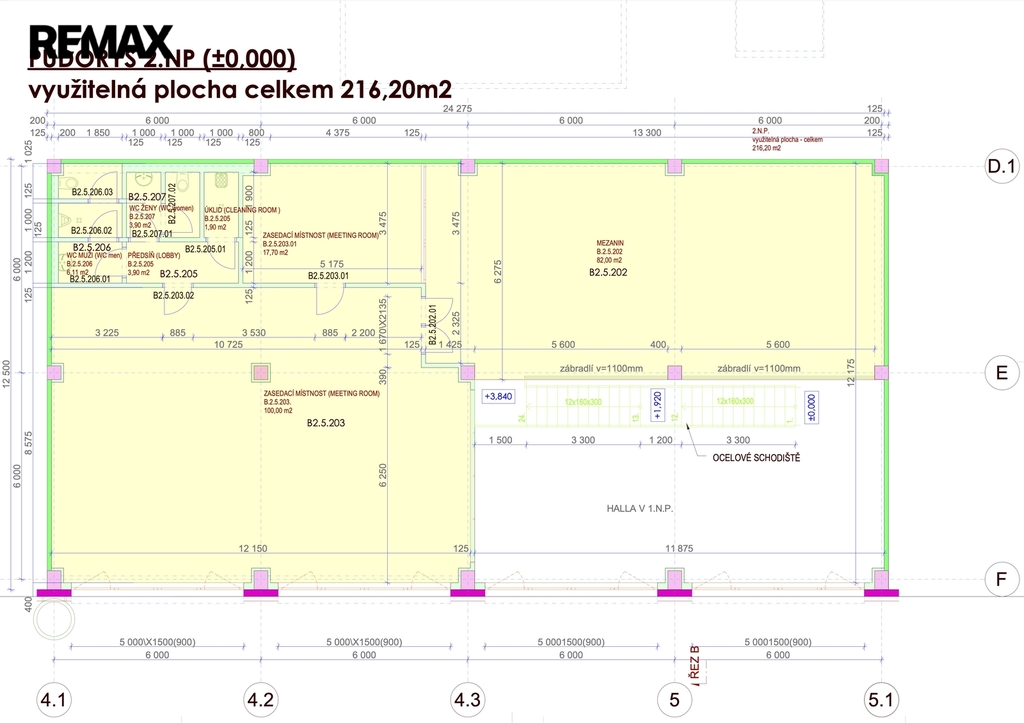Click the OCELOVÉ SCHODIŠTĚ label
The width and height of the screenshot is (1024, 723).
758,455
